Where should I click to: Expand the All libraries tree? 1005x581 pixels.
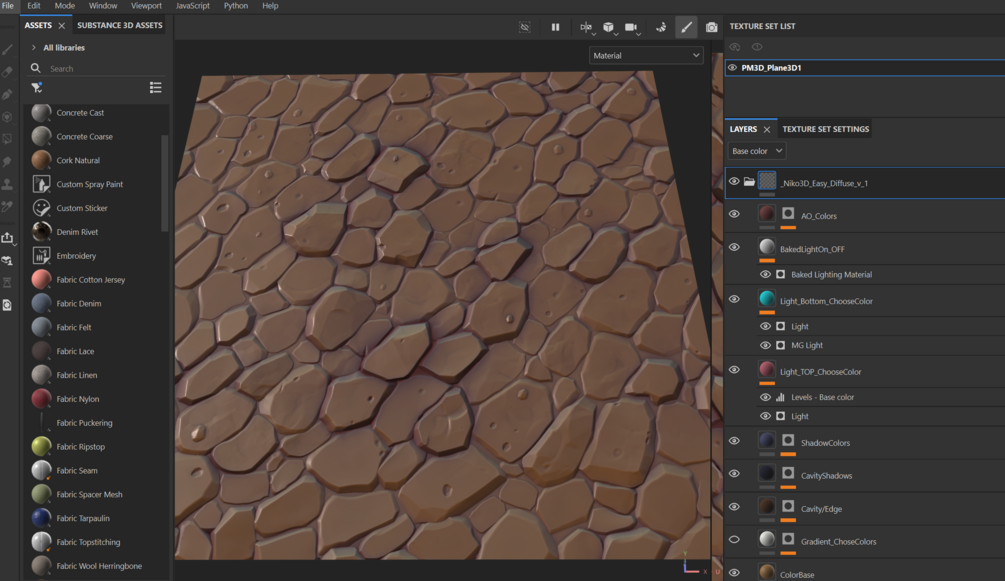pyautogui.click(x=34, y=48)
